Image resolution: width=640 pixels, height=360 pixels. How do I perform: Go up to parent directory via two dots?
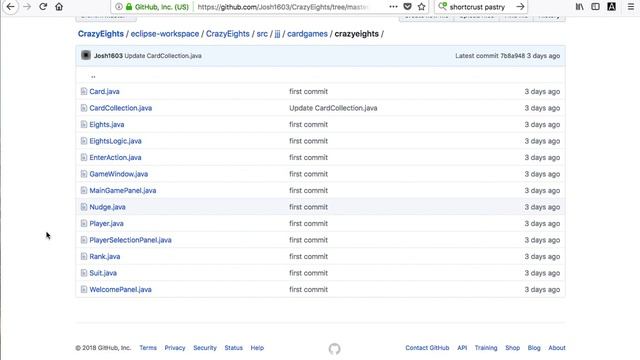(93, 76)
